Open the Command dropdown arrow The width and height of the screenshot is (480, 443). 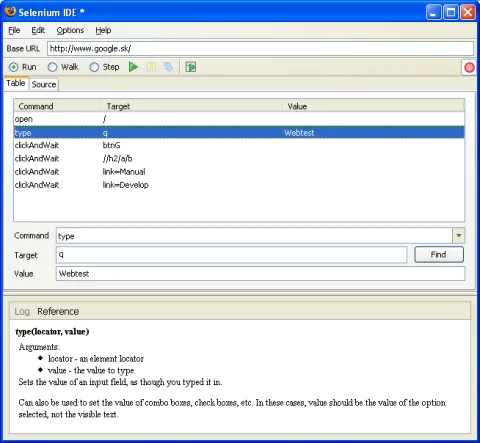coord(459,236)
